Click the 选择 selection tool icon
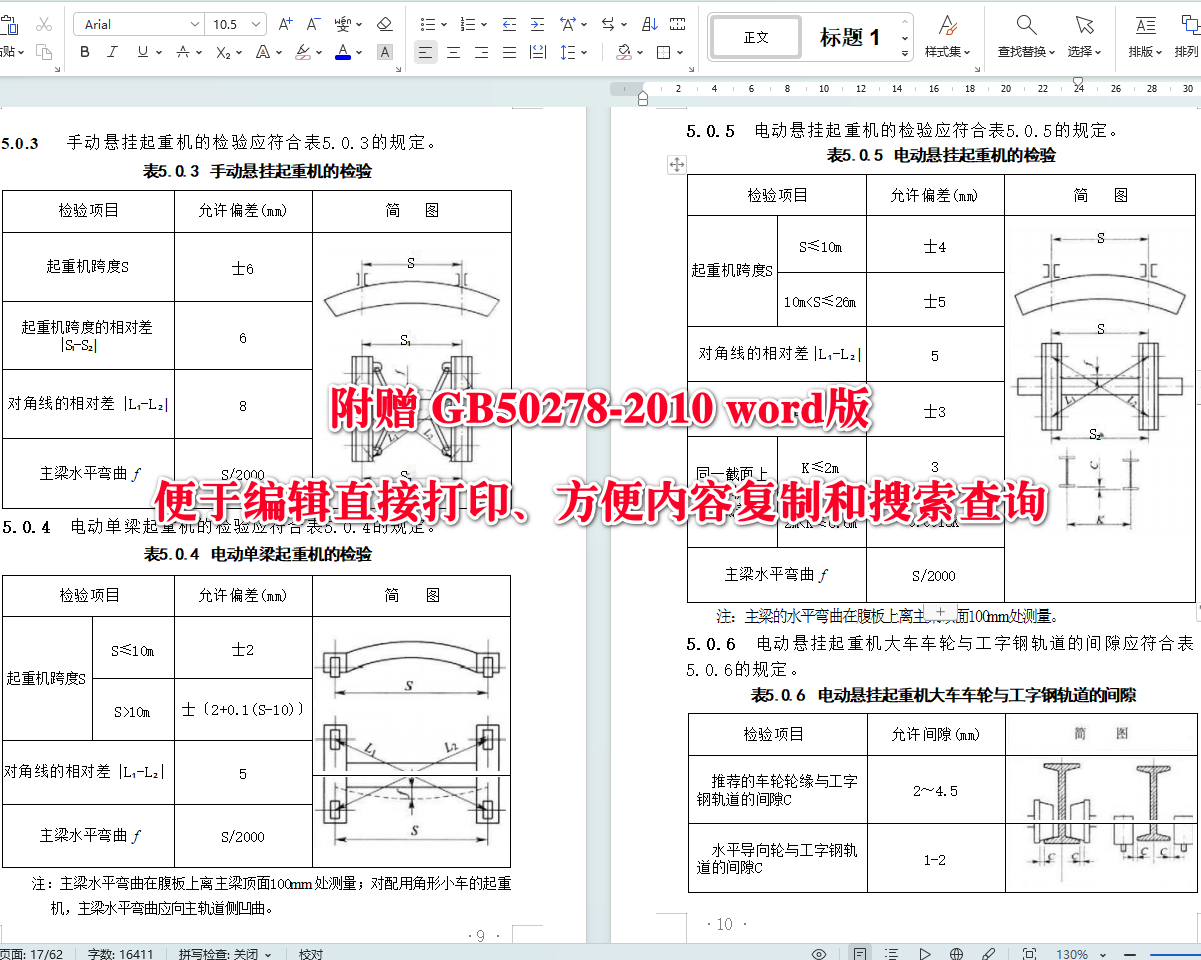The width and height of the screenshot is (1201, 960). pyautogui.click(x=1083, y=35)
